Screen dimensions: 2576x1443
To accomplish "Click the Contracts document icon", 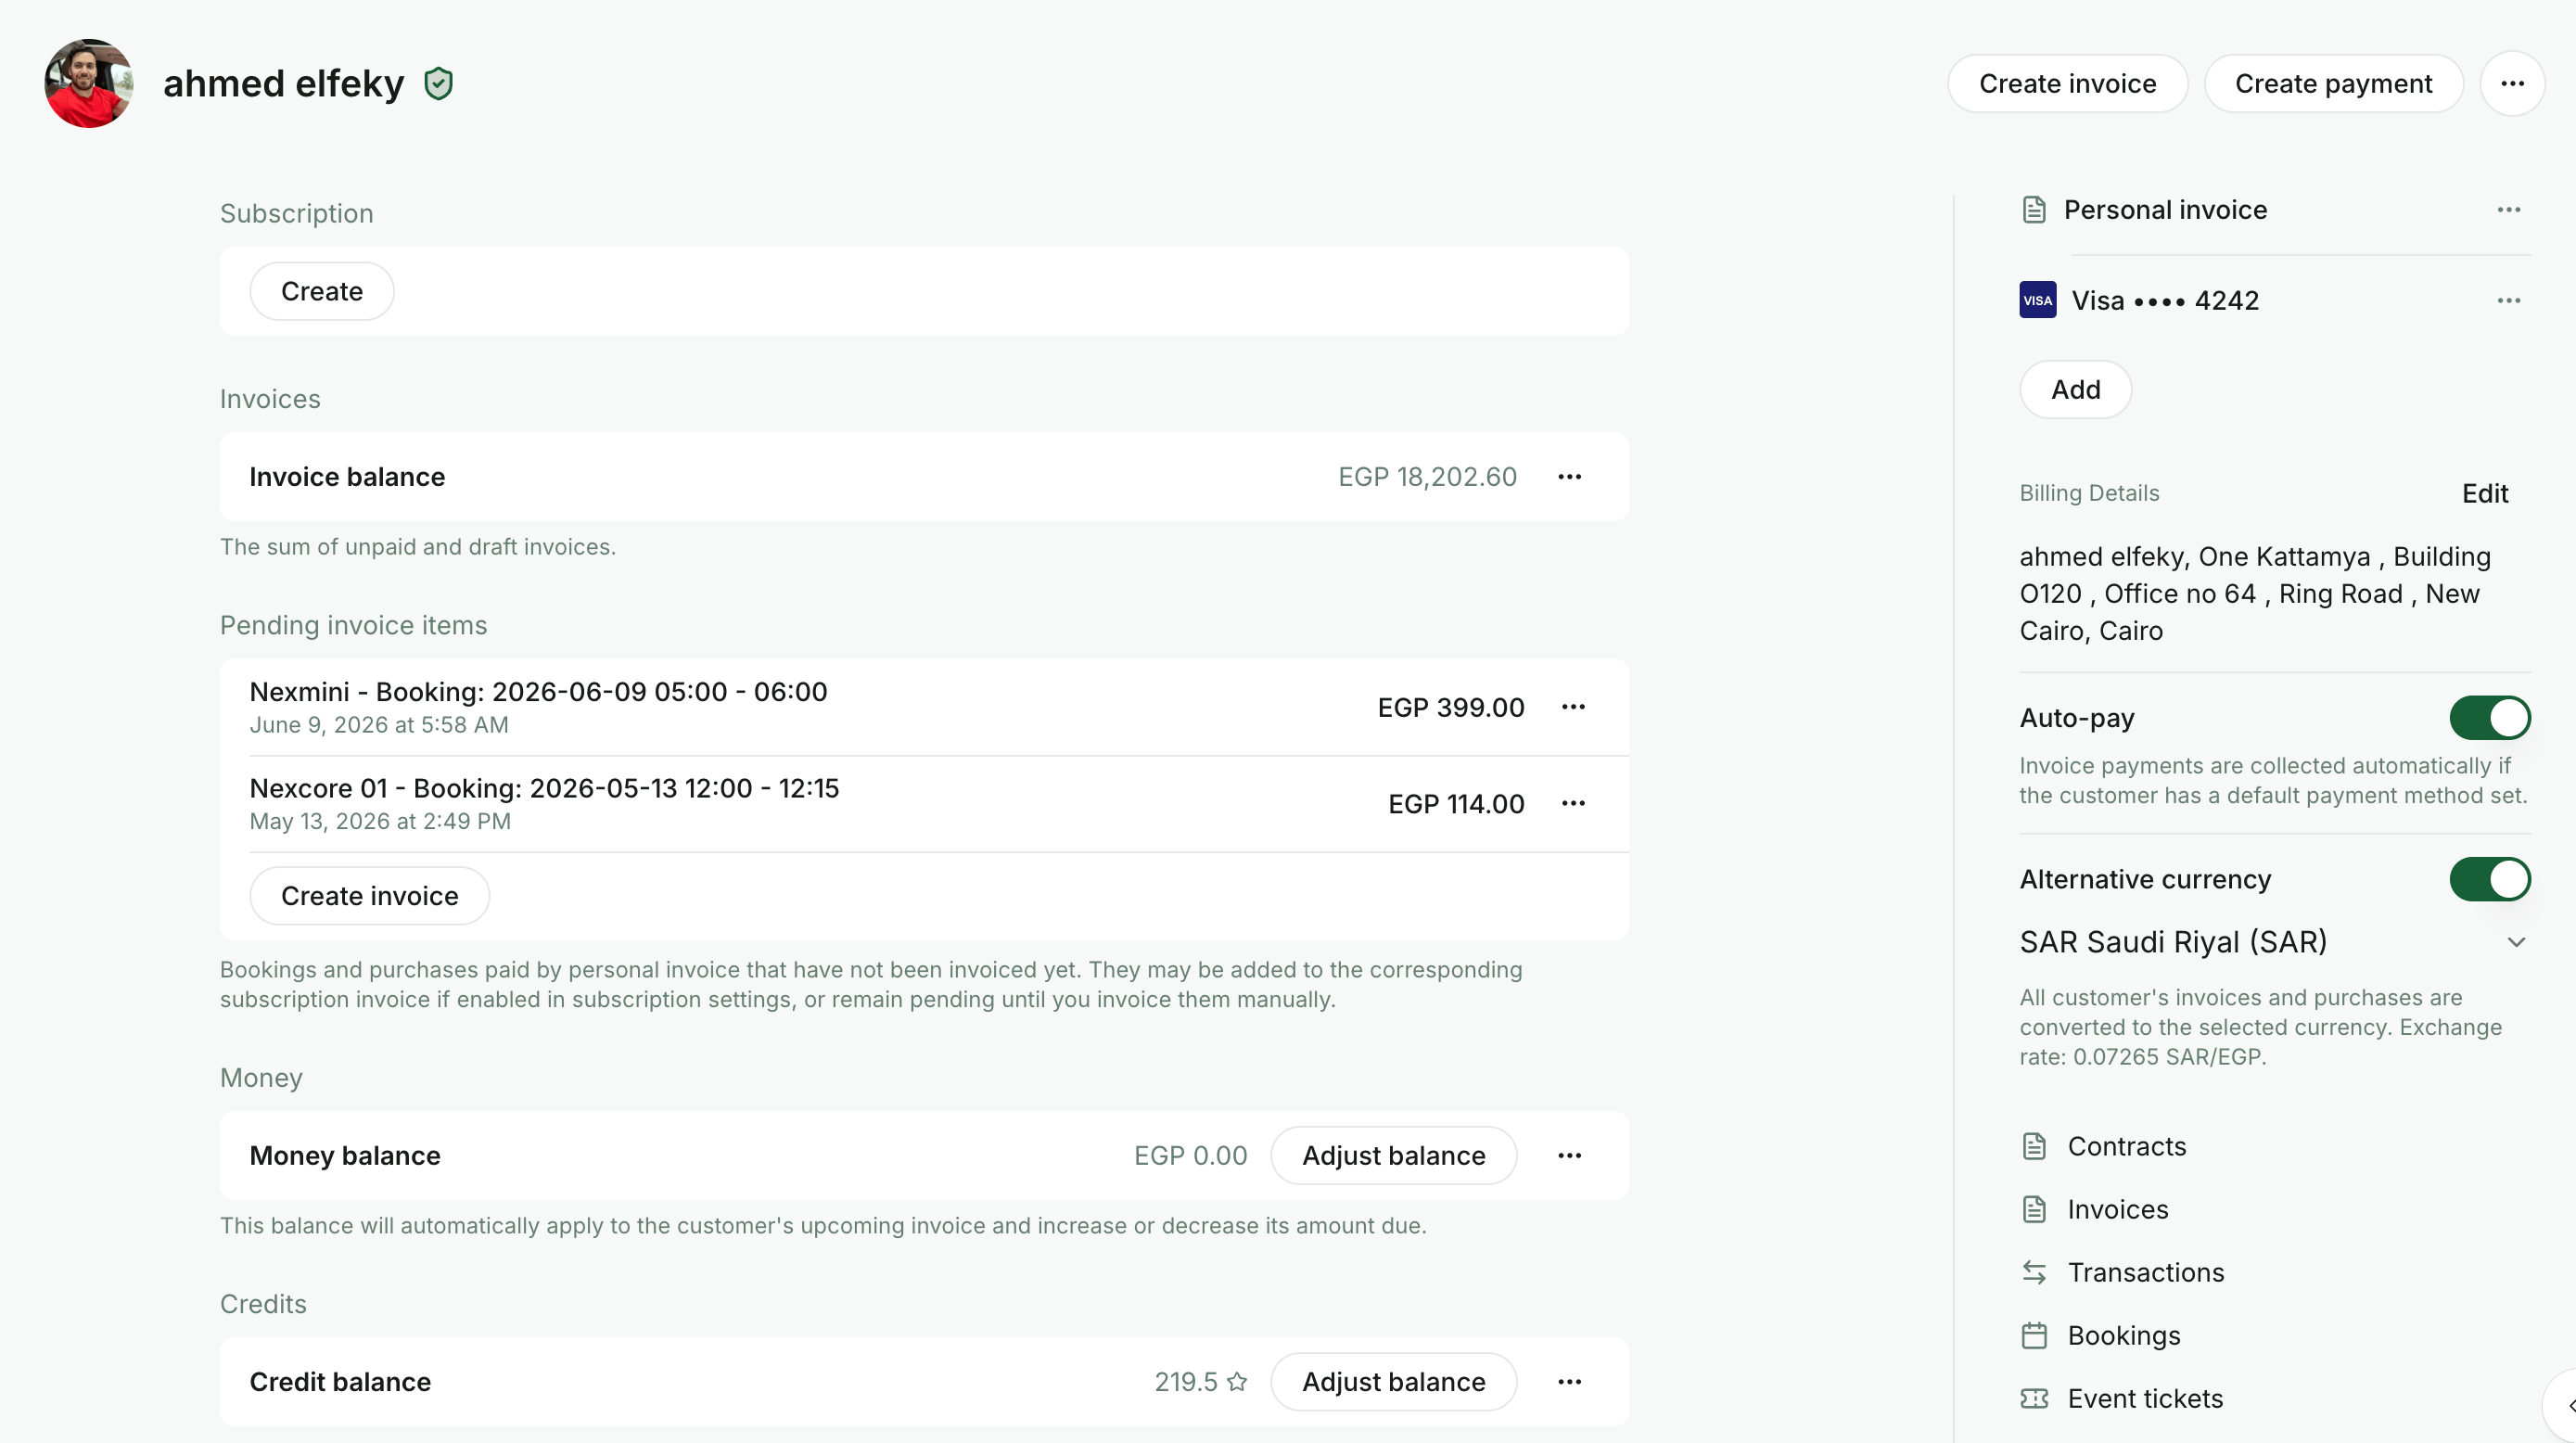I will [2034, 1147].
